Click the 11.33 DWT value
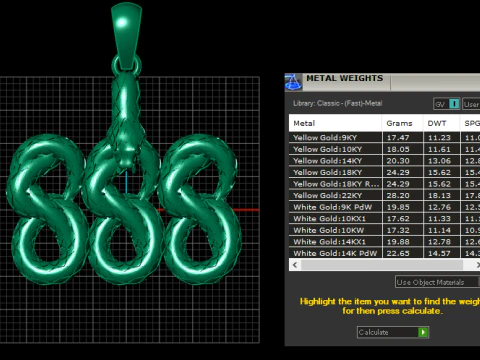Screen dimensions: 480x360 click(439, 219)
